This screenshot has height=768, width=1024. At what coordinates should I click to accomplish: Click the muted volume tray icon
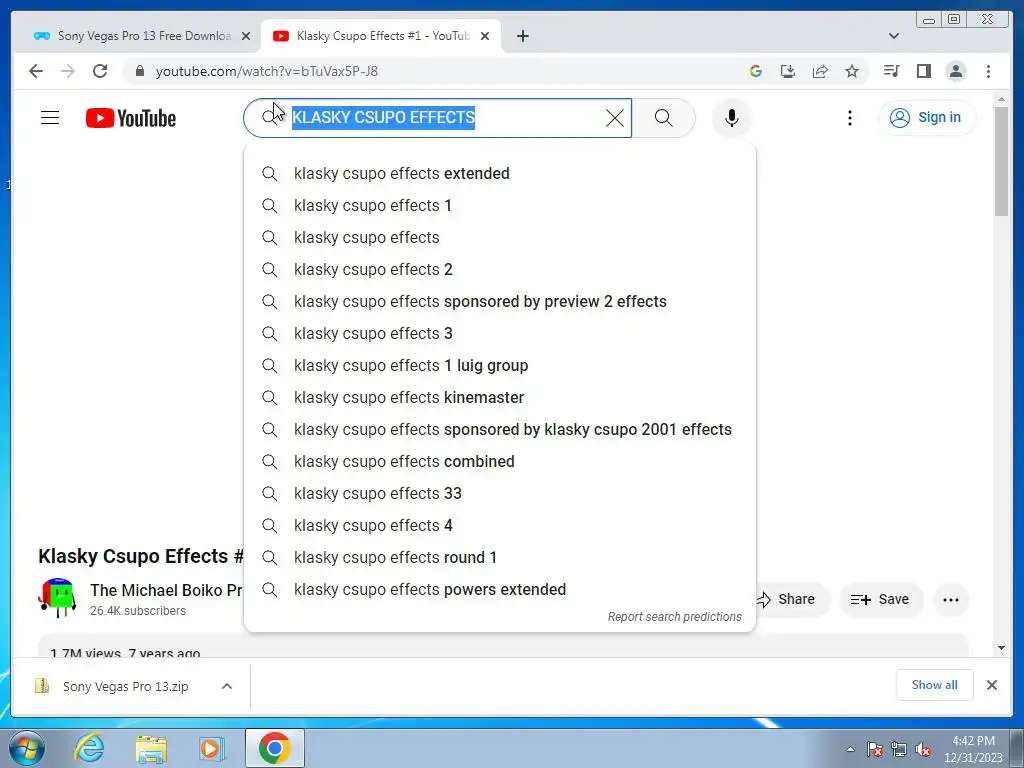pyautogui.click(x=923, y=749)
